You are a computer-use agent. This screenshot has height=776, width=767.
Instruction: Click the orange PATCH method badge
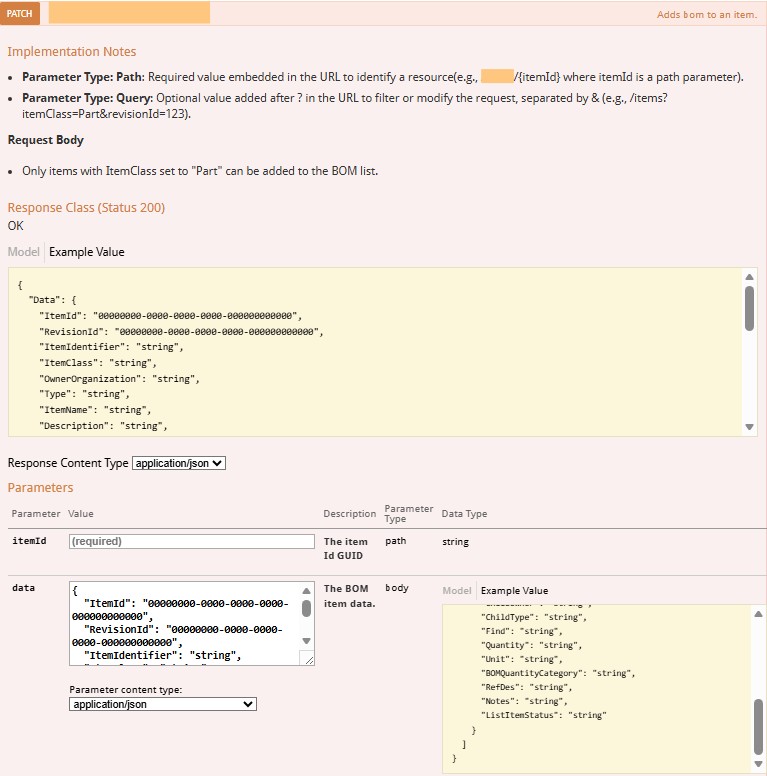pos(20,14)
